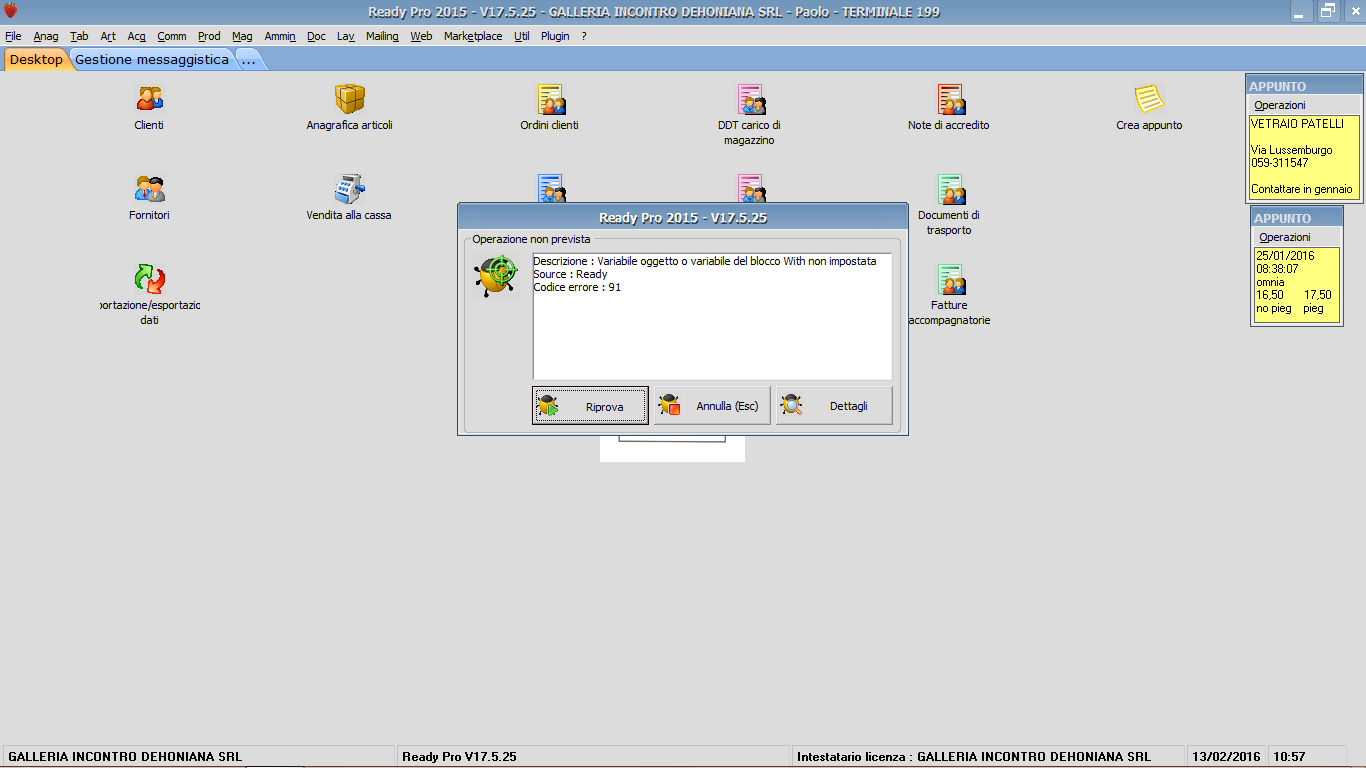This screenshot has height=768, width=1366.
Task: Open DDT carico di magazzino icon
Action: pos(750,99)
